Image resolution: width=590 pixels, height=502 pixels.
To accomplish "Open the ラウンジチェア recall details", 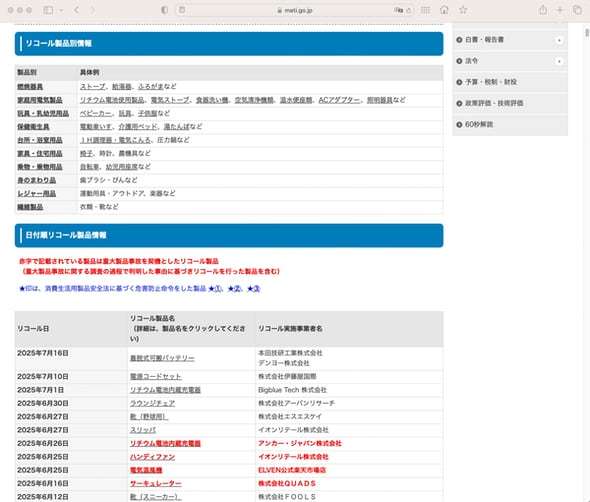I will click(x=152, y=403).
